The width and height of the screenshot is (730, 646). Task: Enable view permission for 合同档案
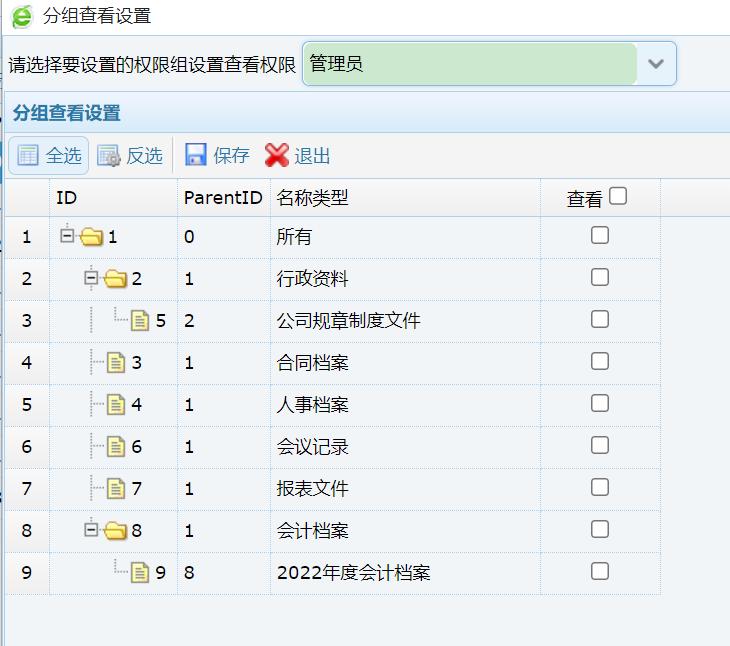600,361
